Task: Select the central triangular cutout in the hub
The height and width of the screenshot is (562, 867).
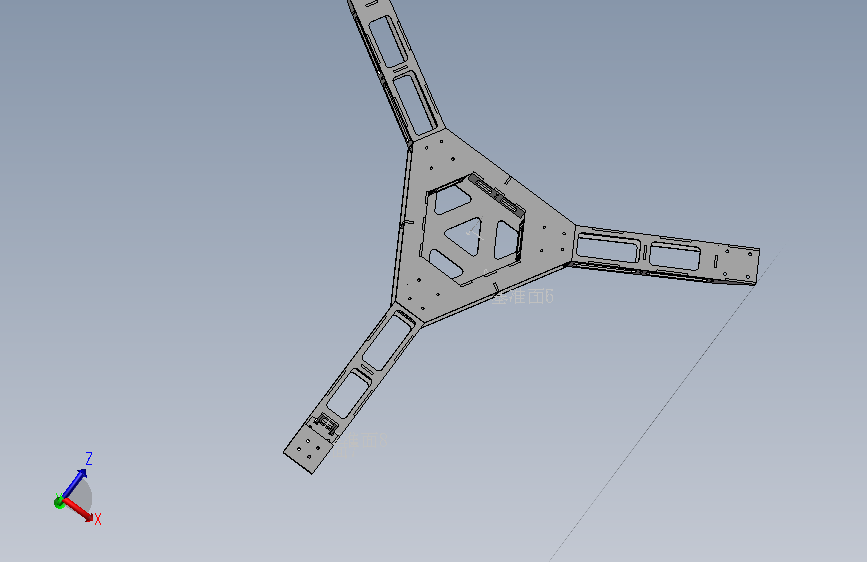Action: 464,236
